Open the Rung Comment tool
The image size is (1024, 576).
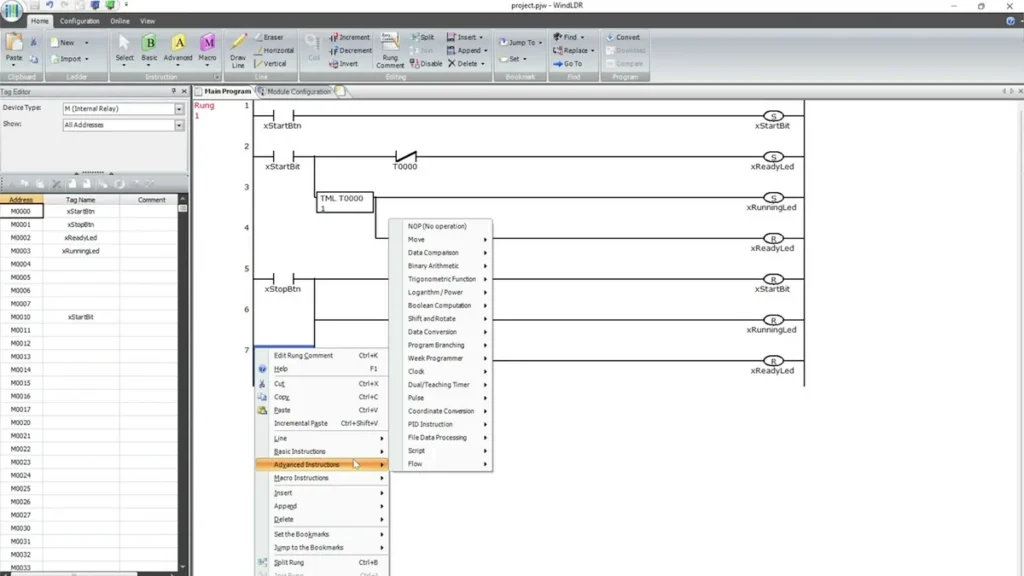tap(390, 51)
